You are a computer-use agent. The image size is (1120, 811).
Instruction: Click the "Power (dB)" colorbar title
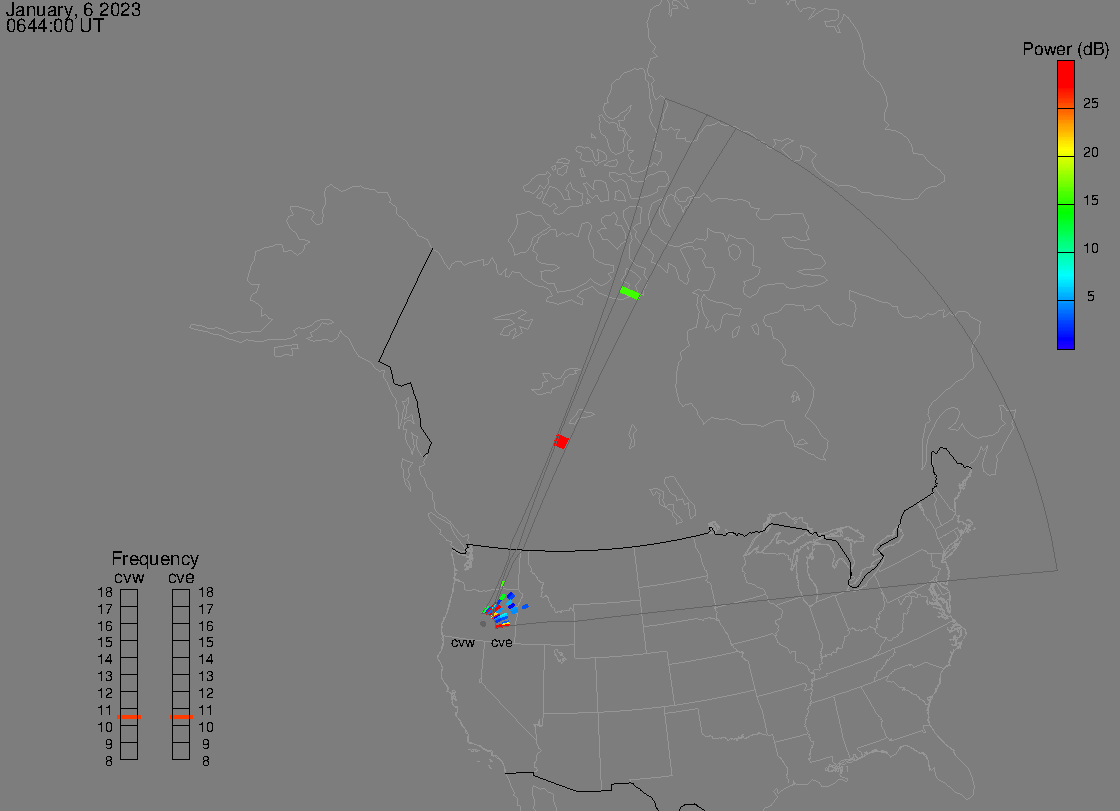coord(1065,49)
